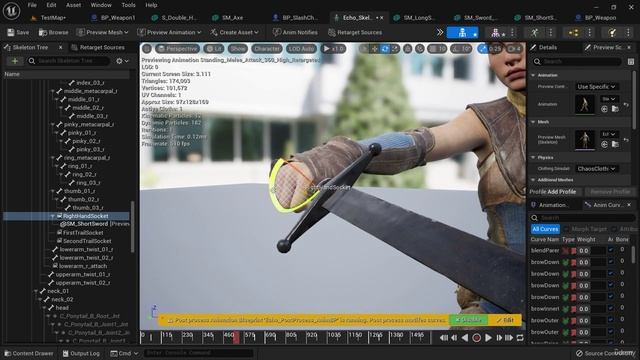The width and height of the screenshot is (640, 360).
Task: Toggle the blendParer curve type icon
Action: pyautogui.click(x=565, y=251)
